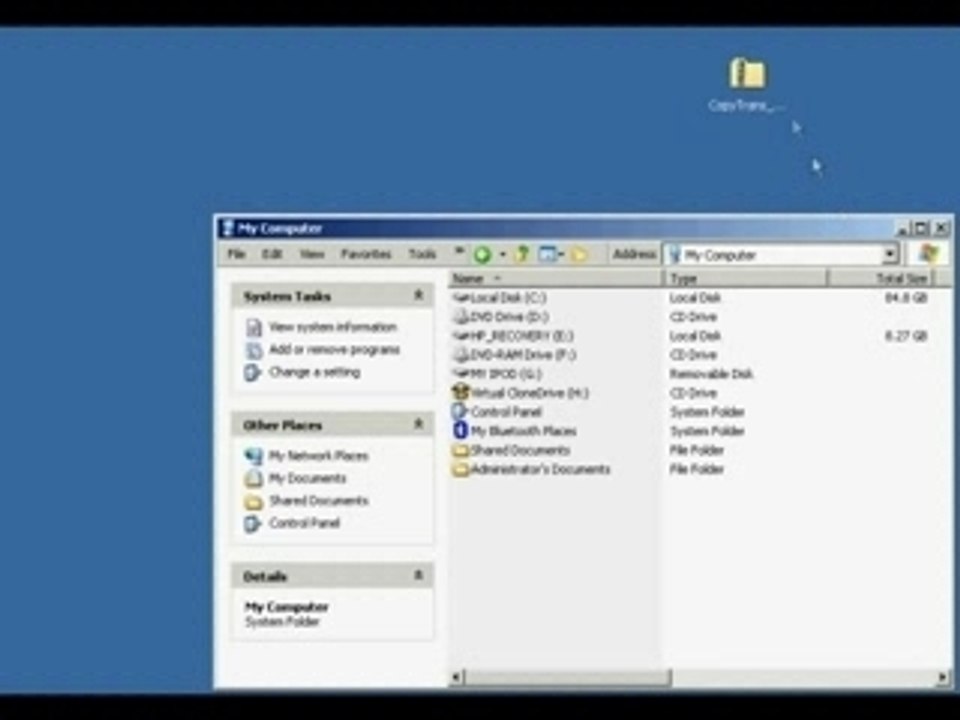Screen dimensions: 960x720
Task: Select the Shared Documents list folder icon
Action: coord(460,451)
